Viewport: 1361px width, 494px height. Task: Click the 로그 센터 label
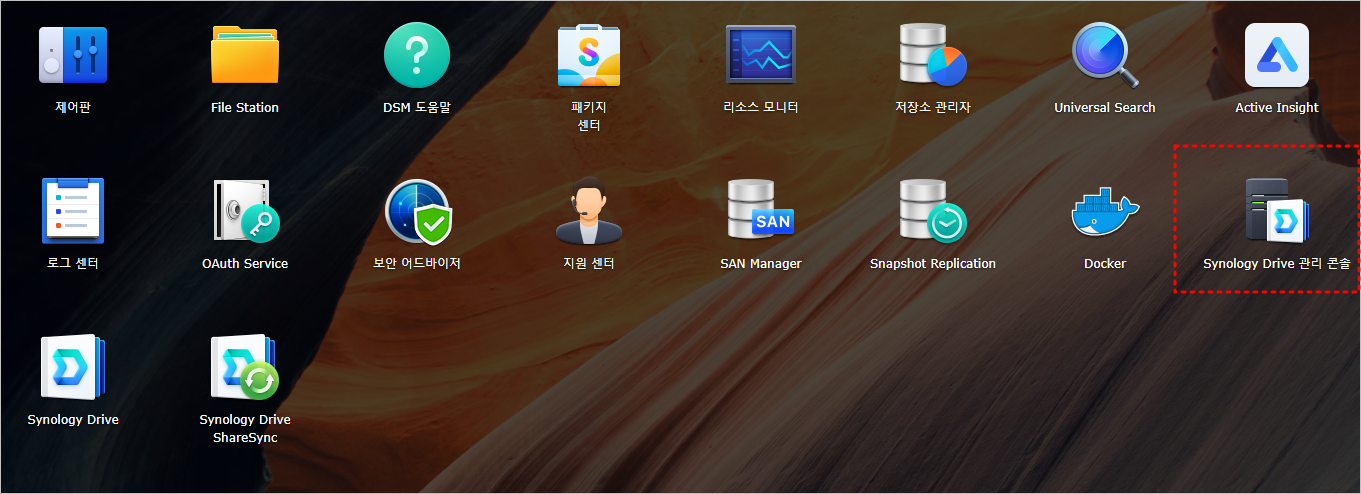coord(73,264)
